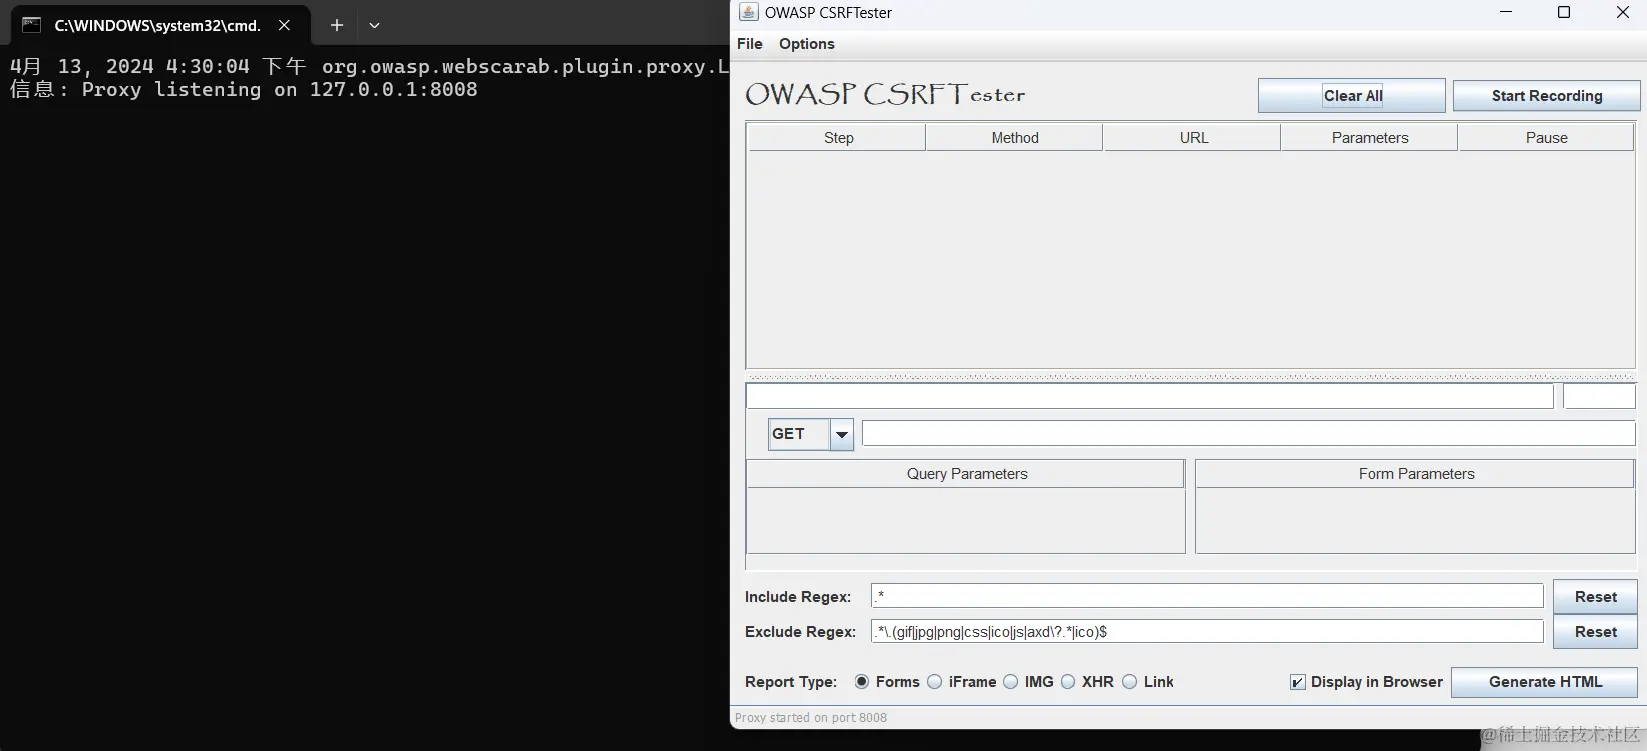Click Start Recording button
Screen dimensions: 1647x751
(x=1546, y=96)
